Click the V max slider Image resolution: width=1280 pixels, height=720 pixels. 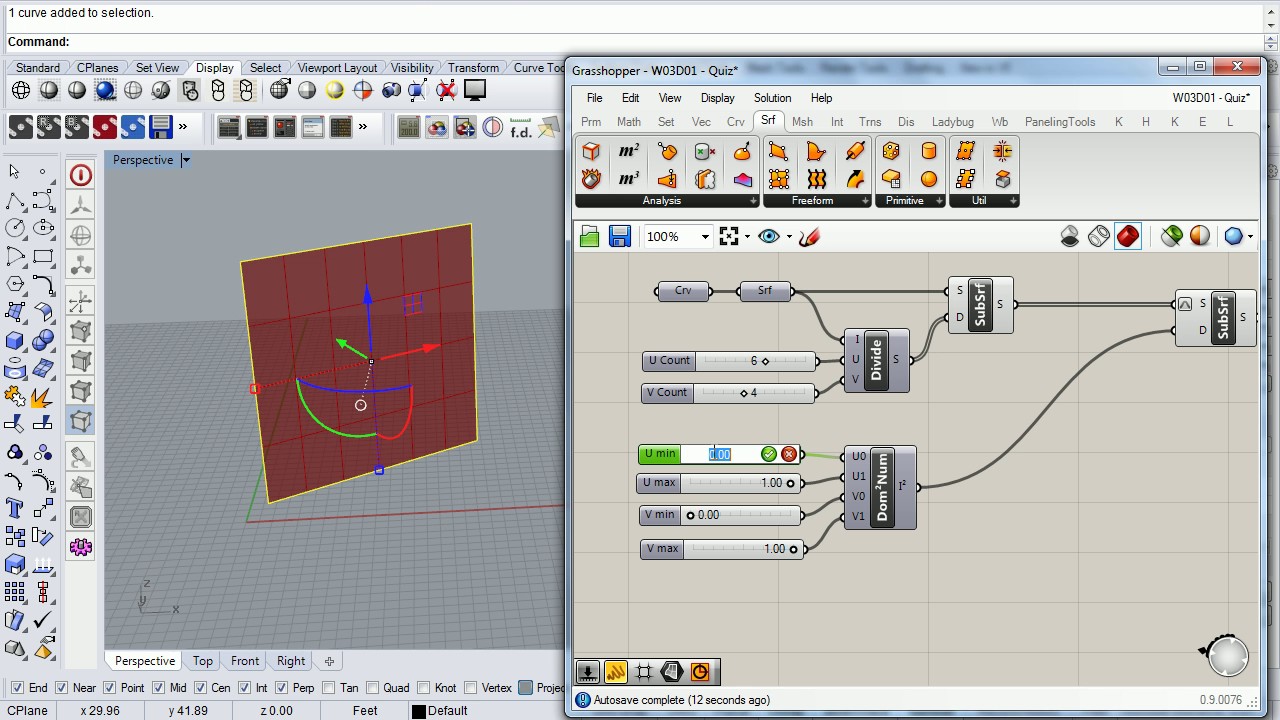tap(722, 549)
